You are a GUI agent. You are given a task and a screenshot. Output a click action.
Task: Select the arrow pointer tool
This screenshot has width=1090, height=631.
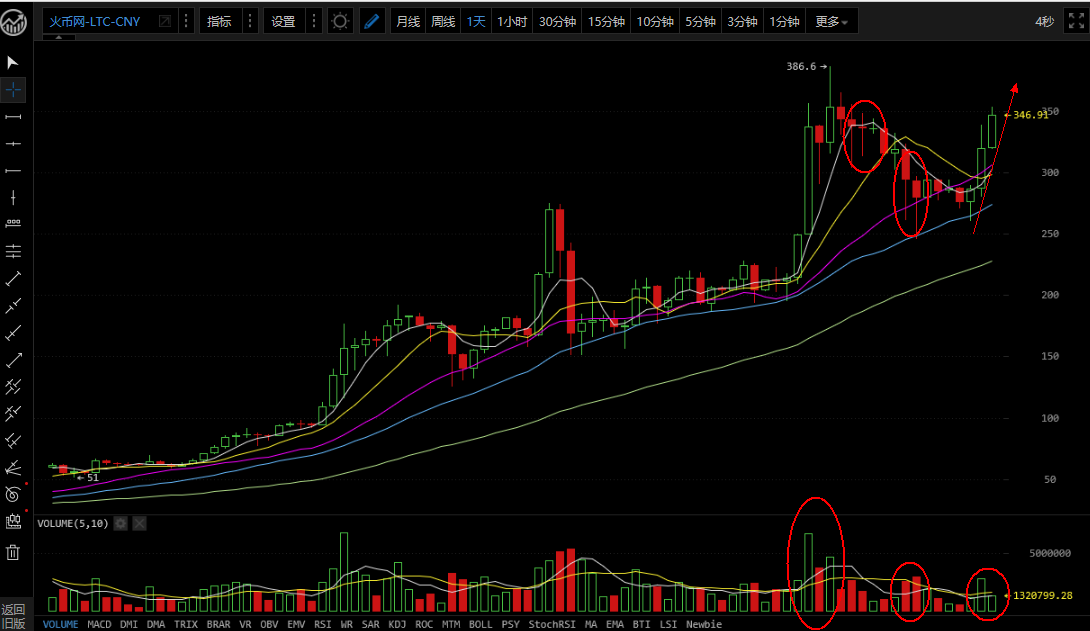pyautogui.click(x=13, y=63)
